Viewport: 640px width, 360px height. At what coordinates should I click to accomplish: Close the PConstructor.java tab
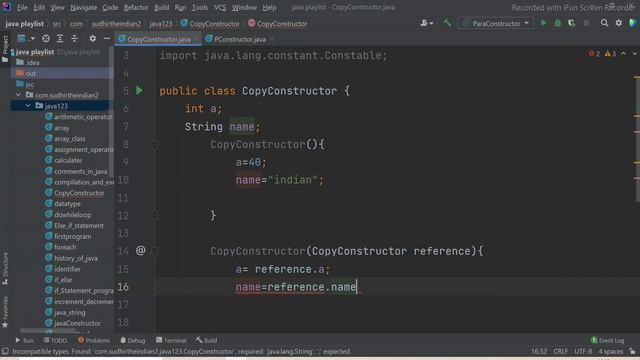272,39
